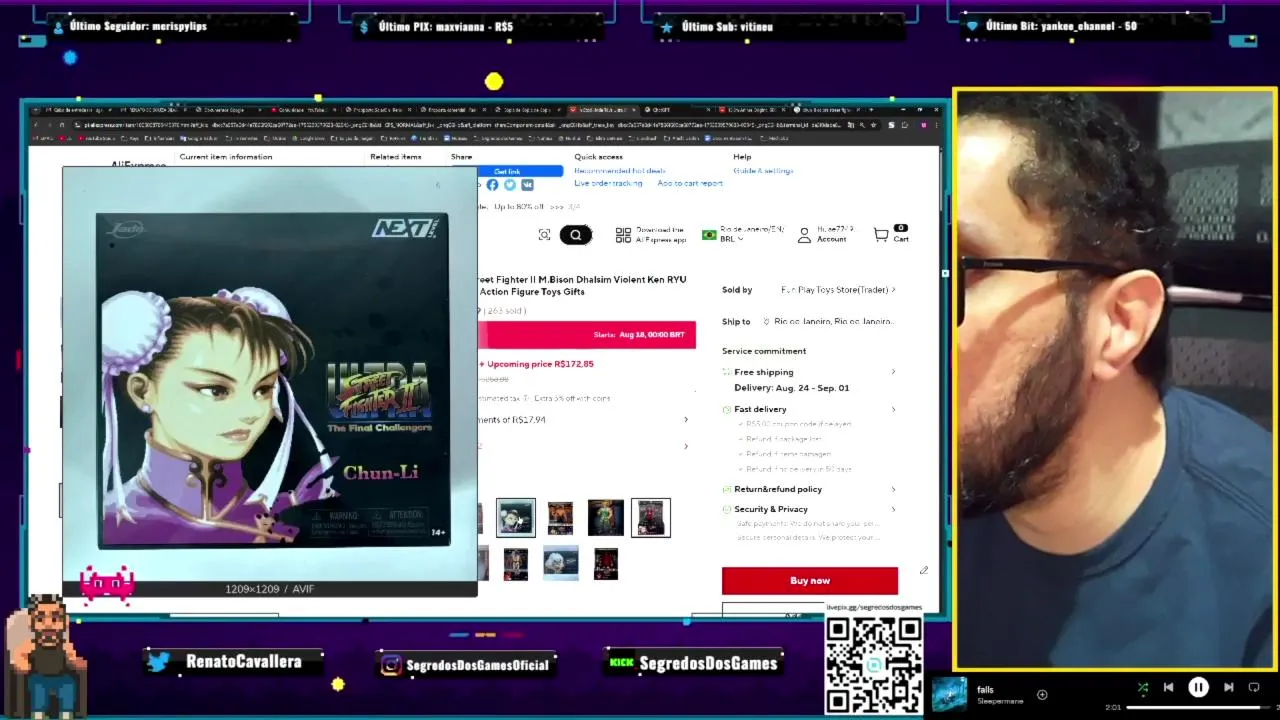Open Live order tracking link
This screenshot has height=720, width=1280.
pos(608,184)
